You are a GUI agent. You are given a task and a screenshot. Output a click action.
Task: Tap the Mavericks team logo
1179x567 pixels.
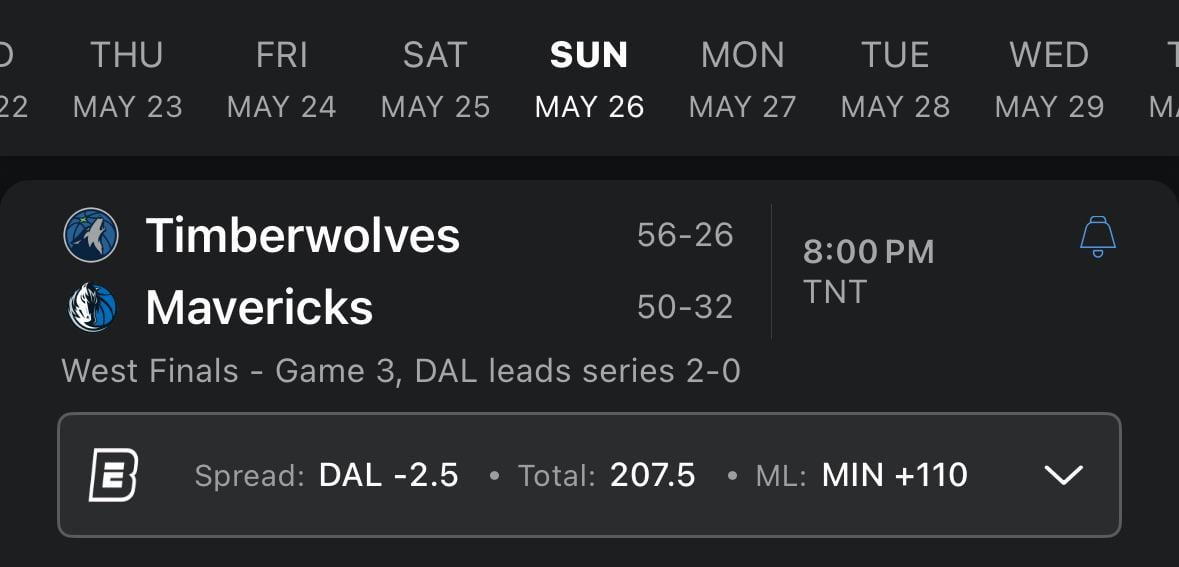[91, 307]
